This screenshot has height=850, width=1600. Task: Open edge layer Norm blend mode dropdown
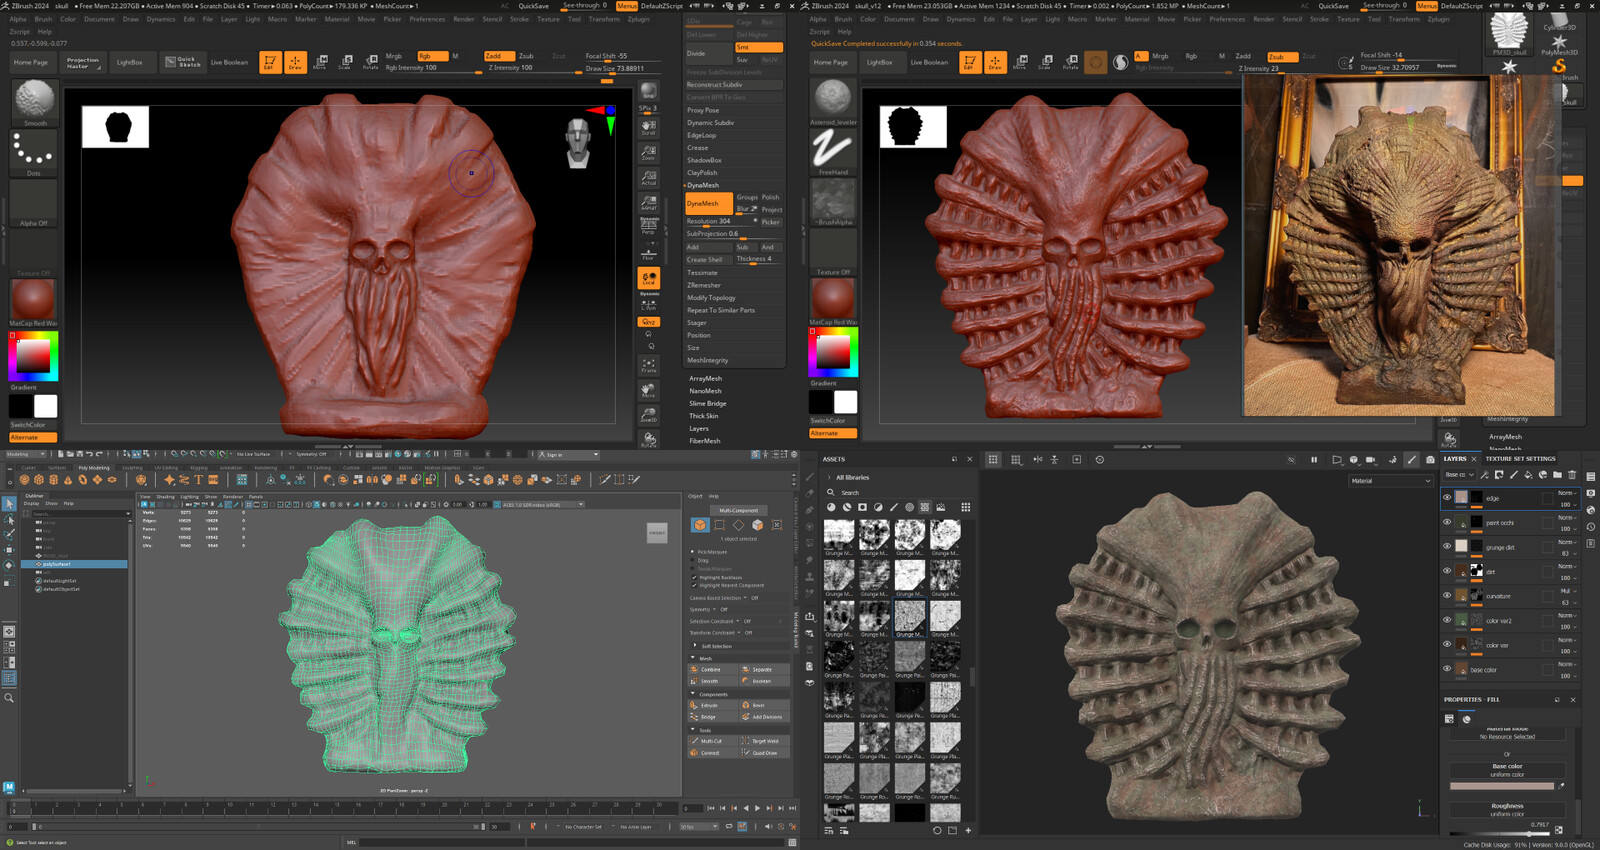(1567, 493)
